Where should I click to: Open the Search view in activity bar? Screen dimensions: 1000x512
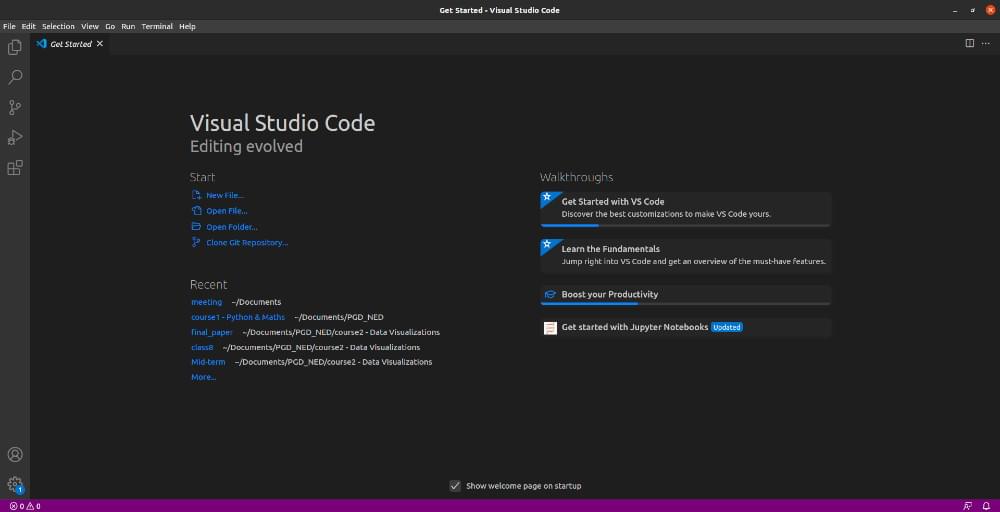point(15,77)
